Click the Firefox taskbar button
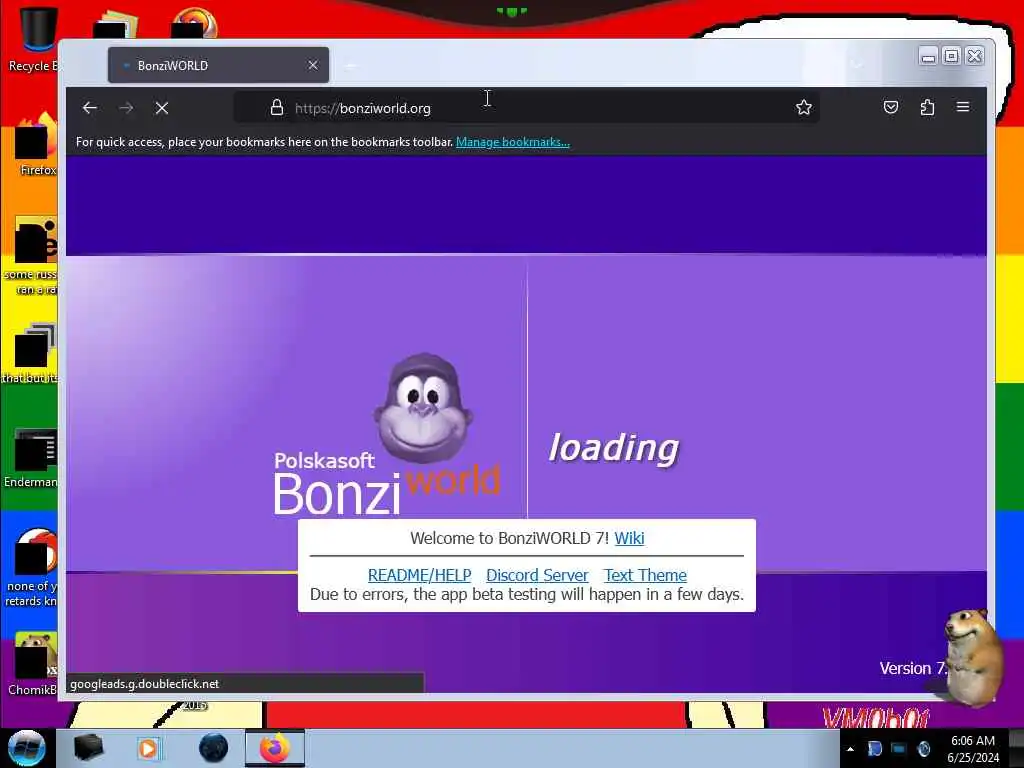The height and width of the screenshot is (768, 1024). [274, 748]
